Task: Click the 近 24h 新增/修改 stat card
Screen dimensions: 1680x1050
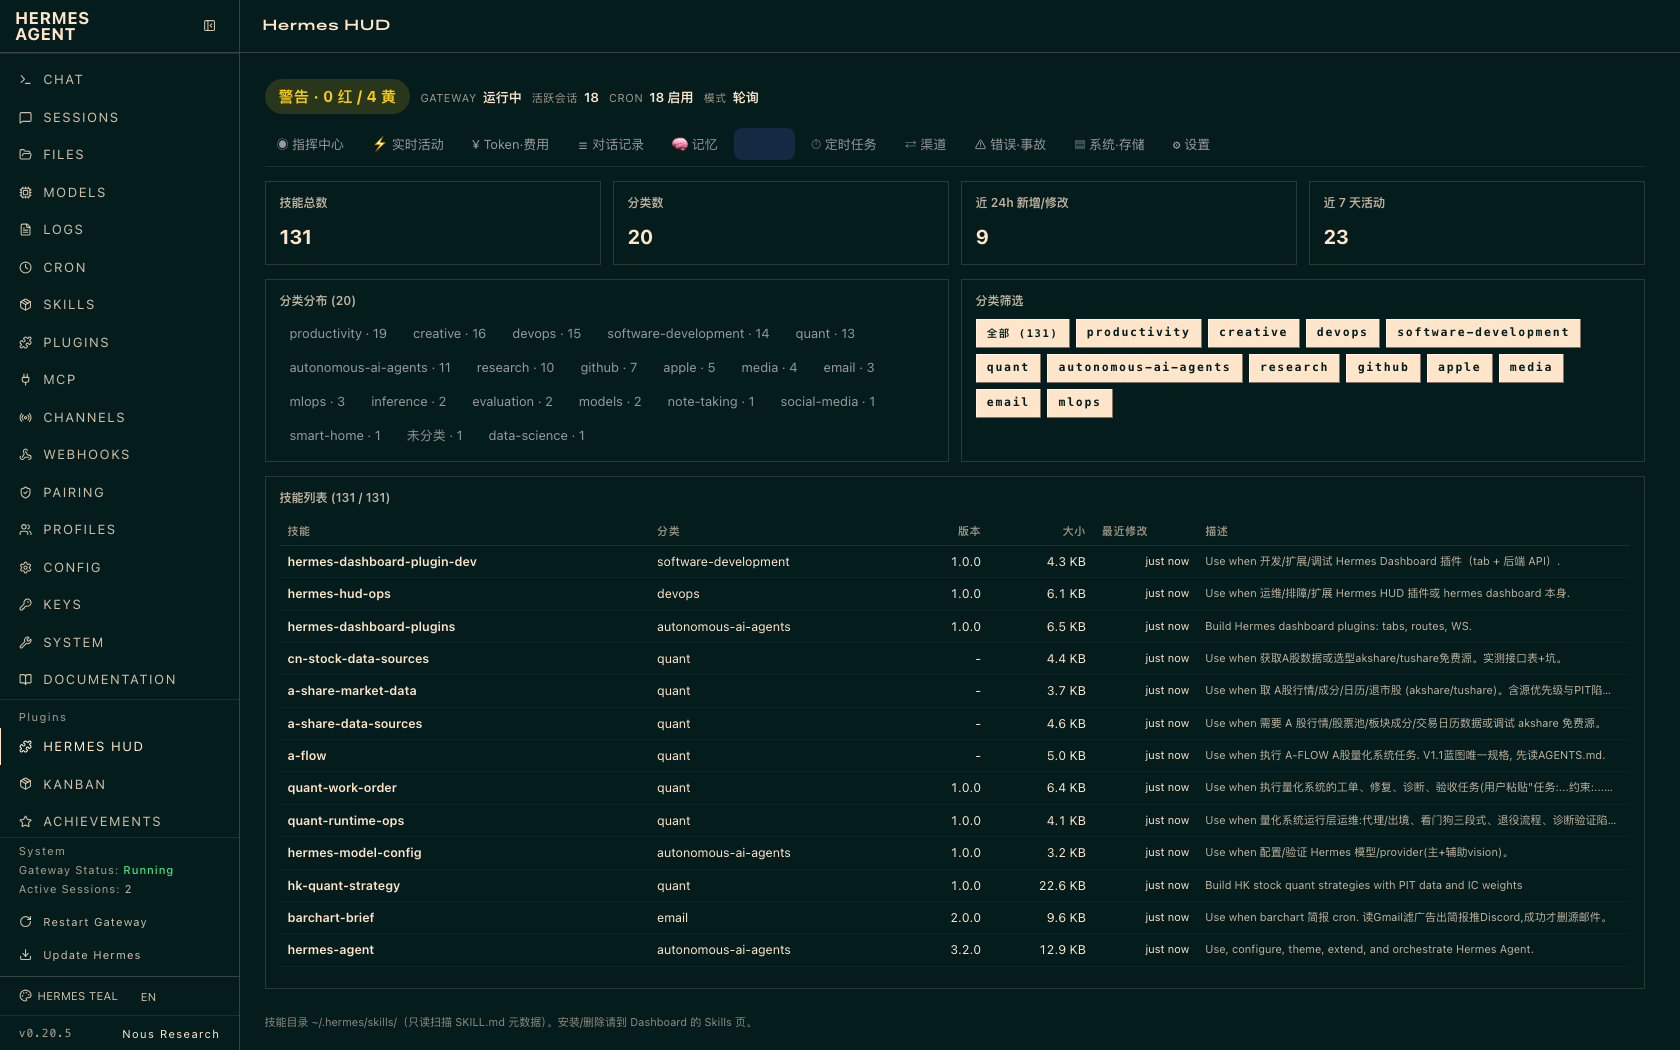Action: point(1129,223)
